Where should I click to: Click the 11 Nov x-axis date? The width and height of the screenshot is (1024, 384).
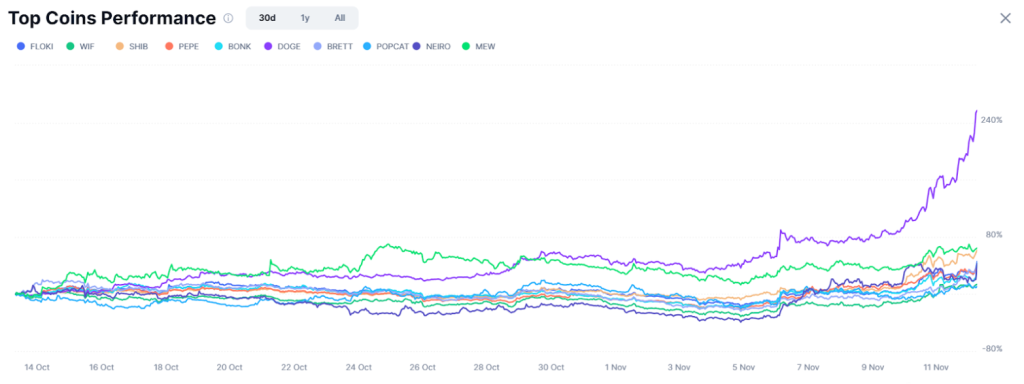936,367
